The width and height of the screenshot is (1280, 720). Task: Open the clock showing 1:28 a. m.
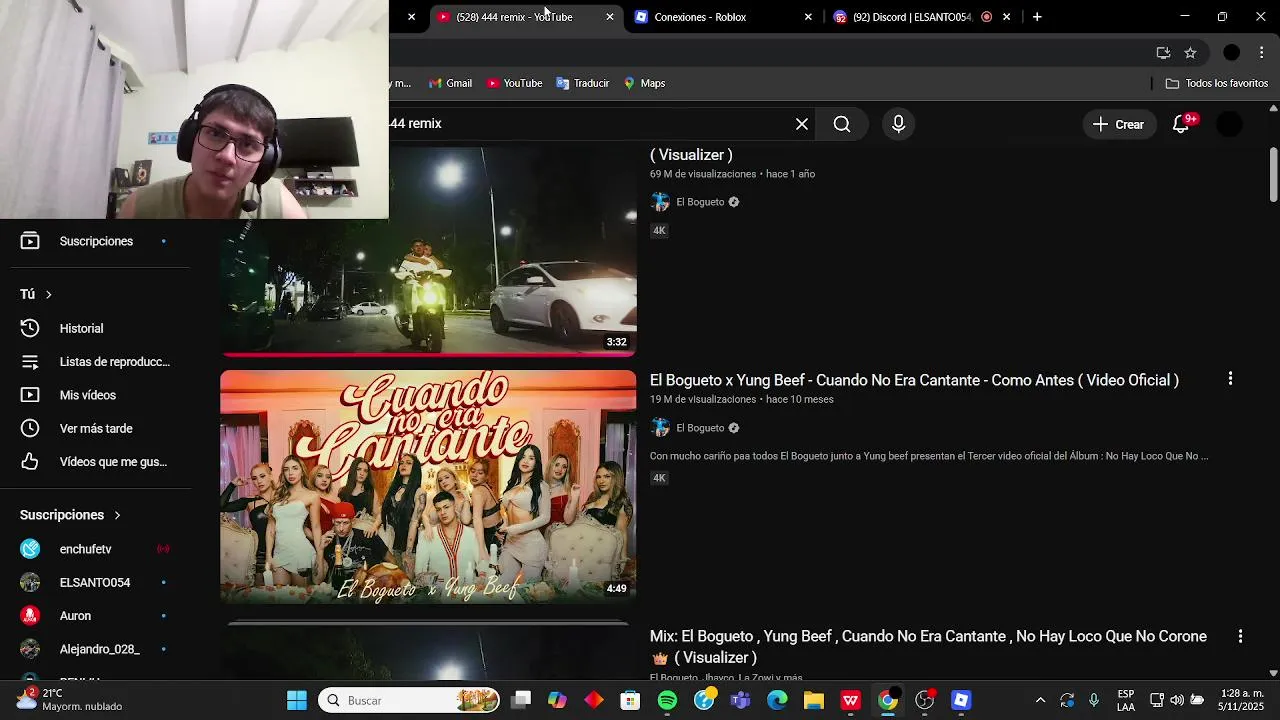pos(1243,700)
